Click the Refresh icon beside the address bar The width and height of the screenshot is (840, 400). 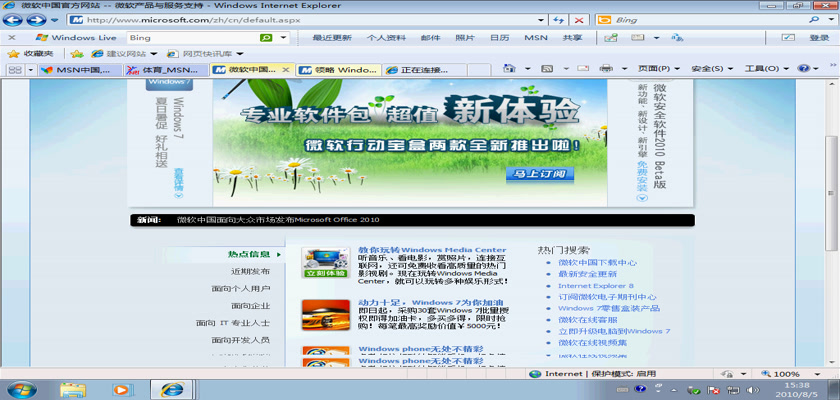(560, 19)
